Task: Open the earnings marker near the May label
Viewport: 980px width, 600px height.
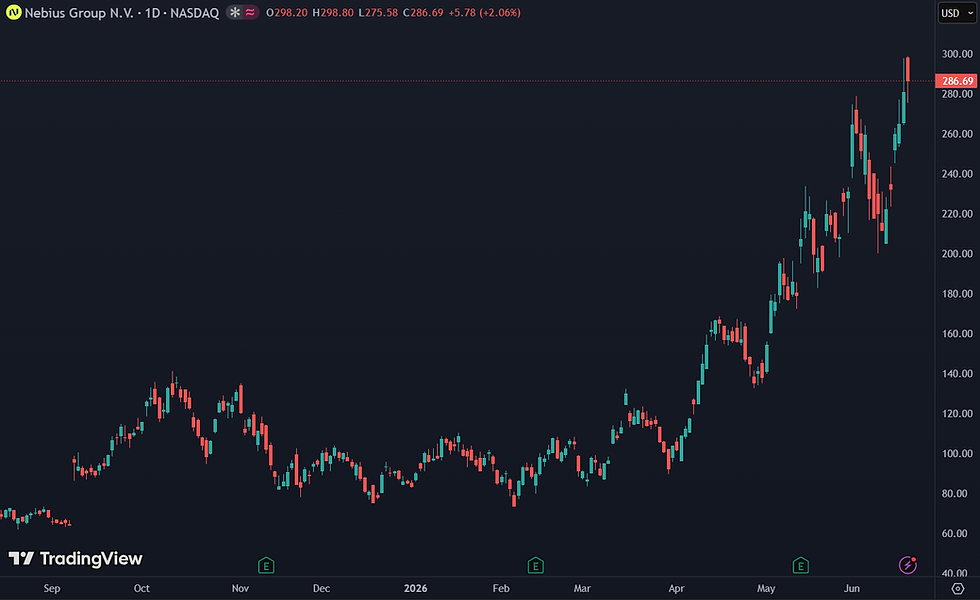Action: point(801,566)
